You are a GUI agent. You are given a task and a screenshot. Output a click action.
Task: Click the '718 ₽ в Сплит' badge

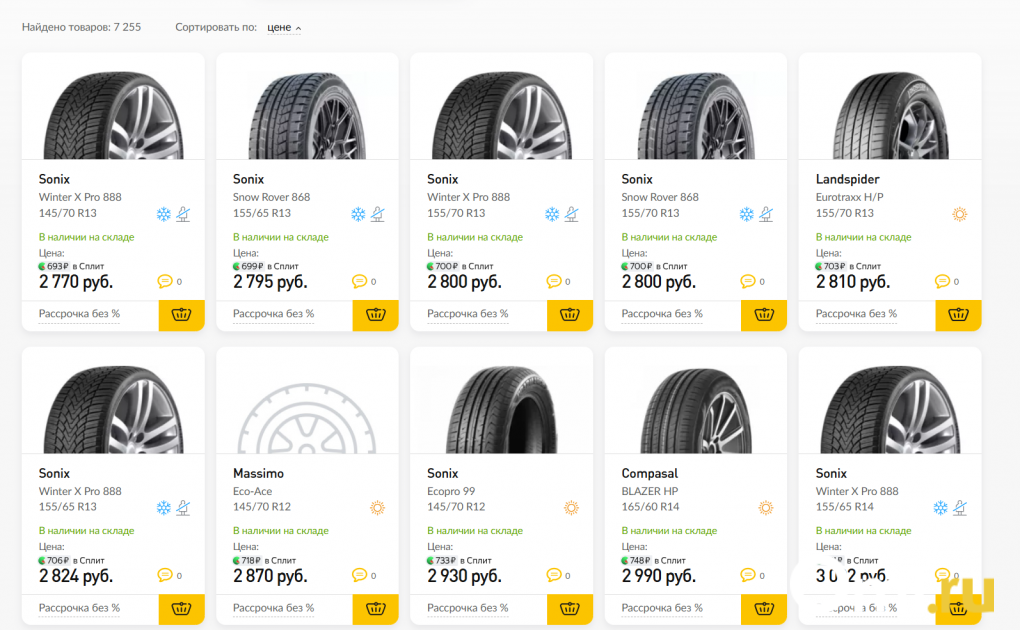(264, 560)
